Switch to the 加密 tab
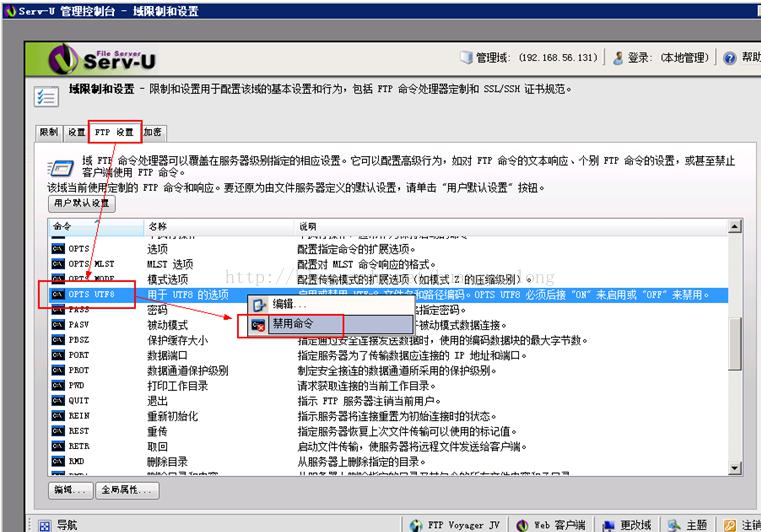This screenshot has height=532, width=761. tap(153, 132)
